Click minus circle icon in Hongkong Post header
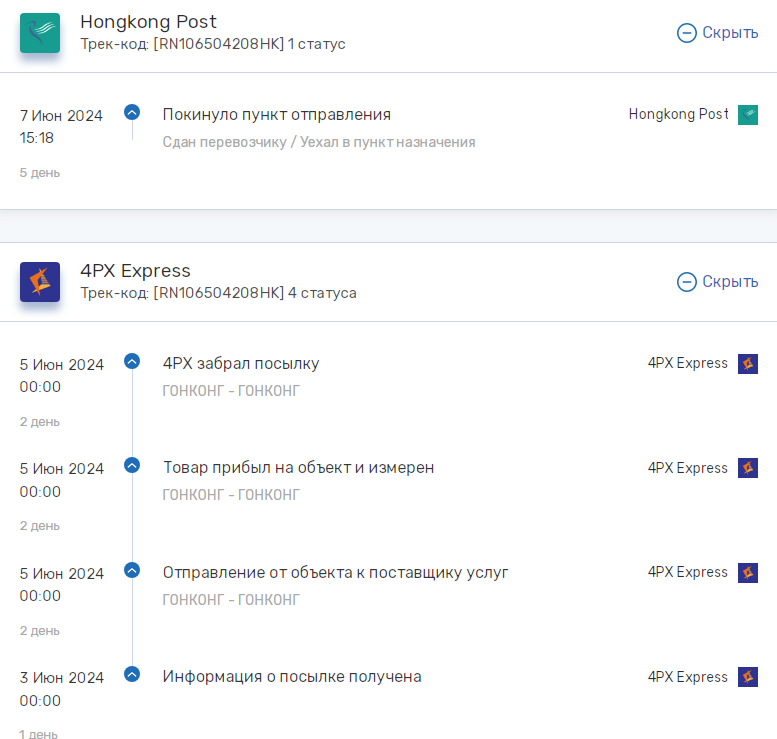Screen dimensions: 777x739 pos(686,33)
